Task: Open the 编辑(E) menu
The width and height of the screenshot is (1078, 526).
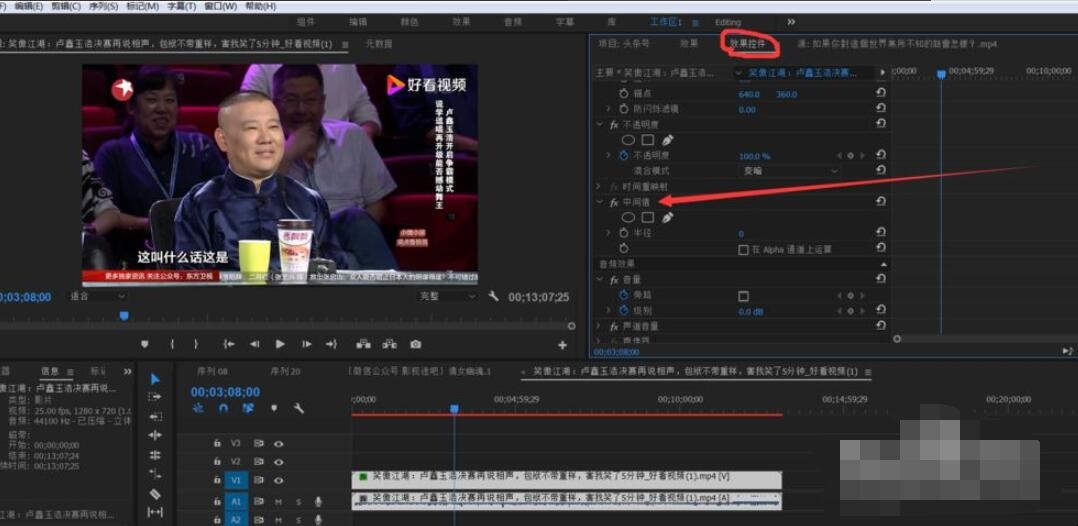Action: 28,6
